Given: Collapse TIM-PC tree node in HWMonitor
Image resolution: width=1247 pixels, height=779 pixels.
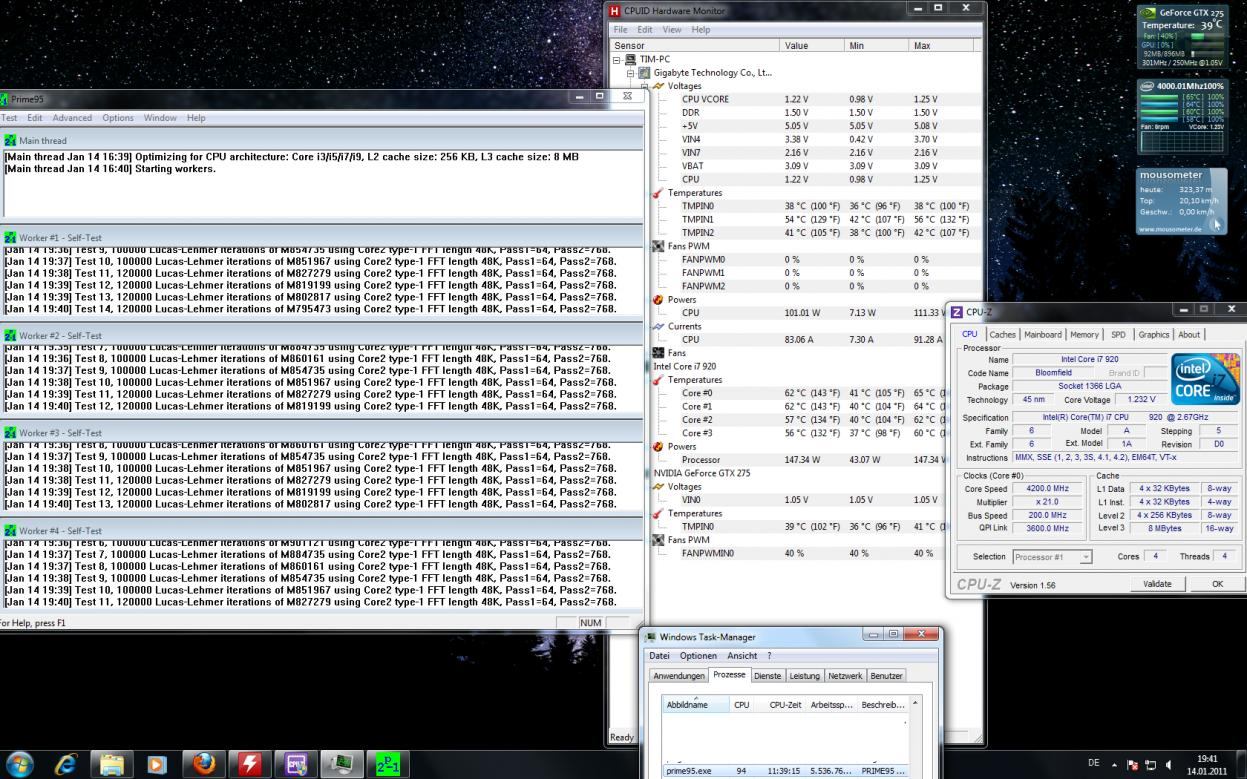Looking at the screenshot, I should click(618, 59).
